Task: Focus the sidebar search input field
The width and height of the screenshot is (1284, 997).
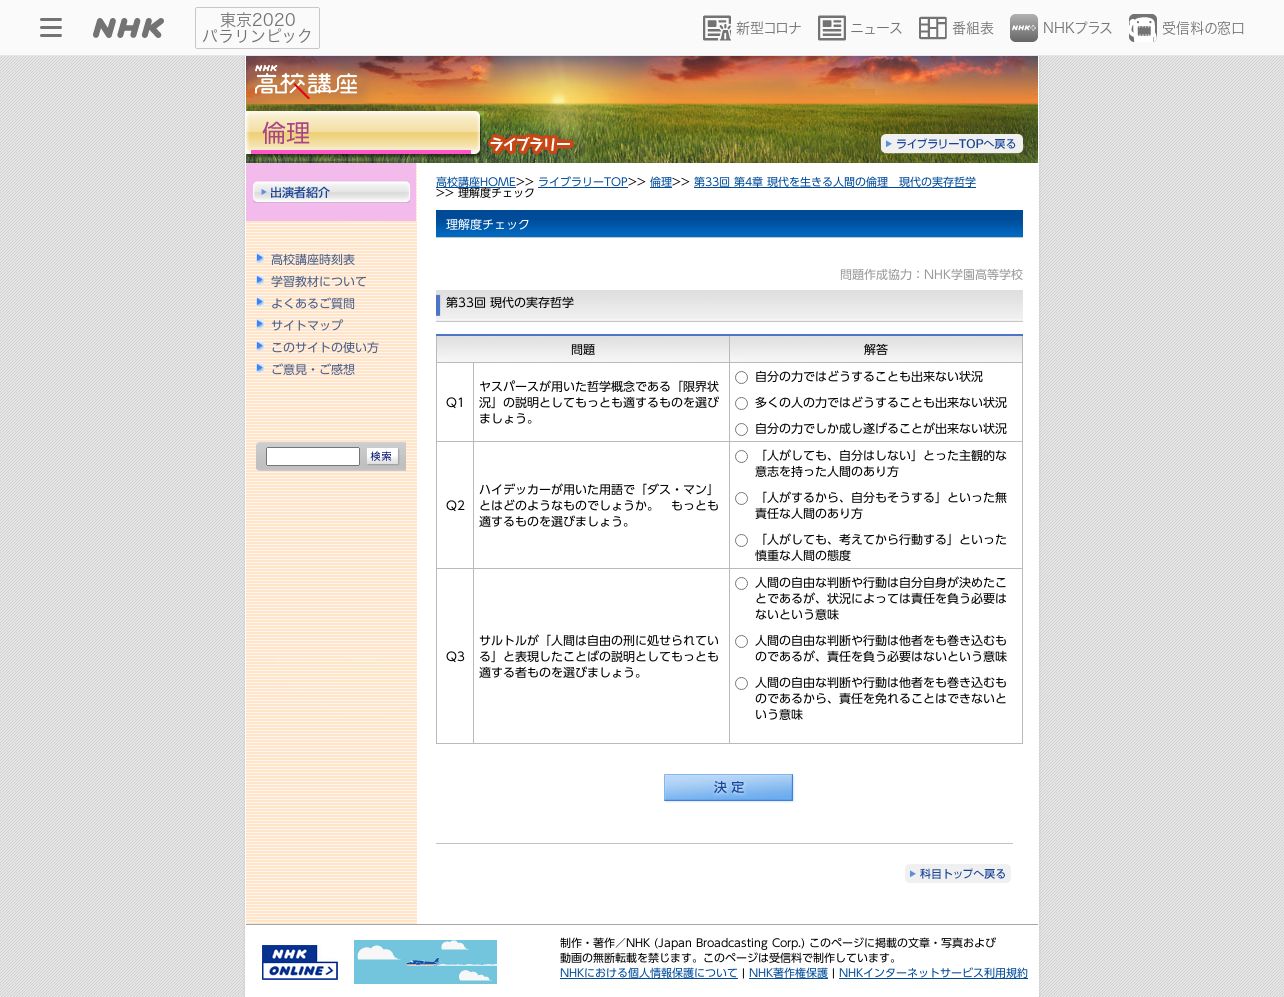Action: click(x=313, y=456)
